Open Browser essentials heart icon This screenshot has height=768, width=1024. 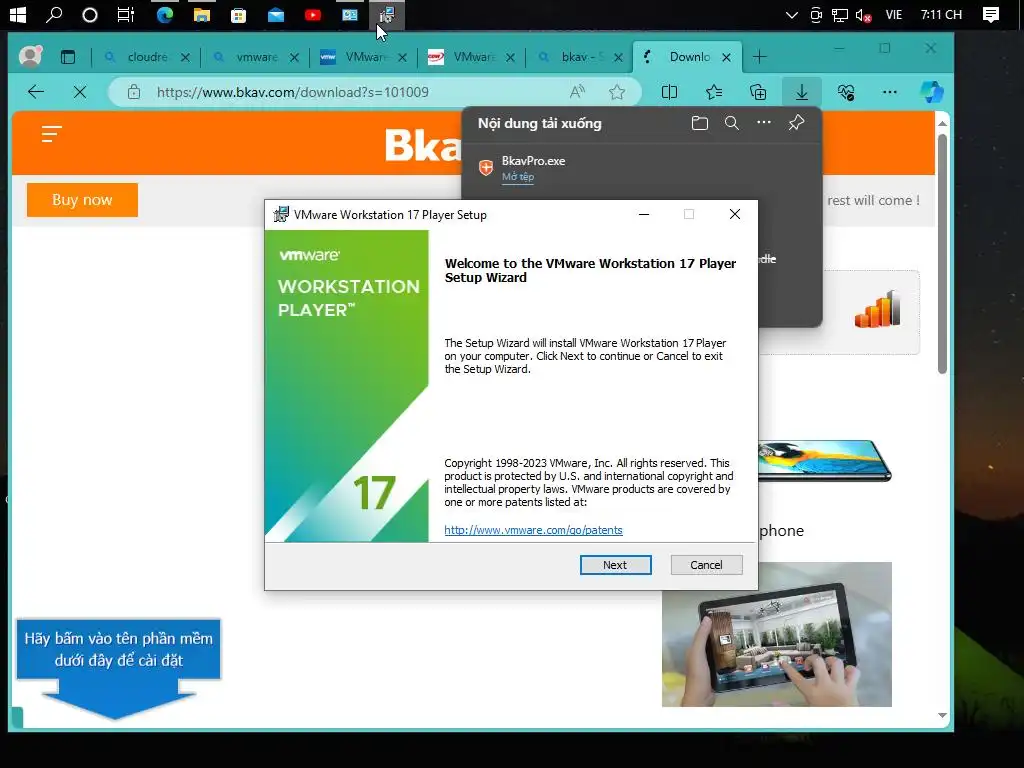coord(846,92)
